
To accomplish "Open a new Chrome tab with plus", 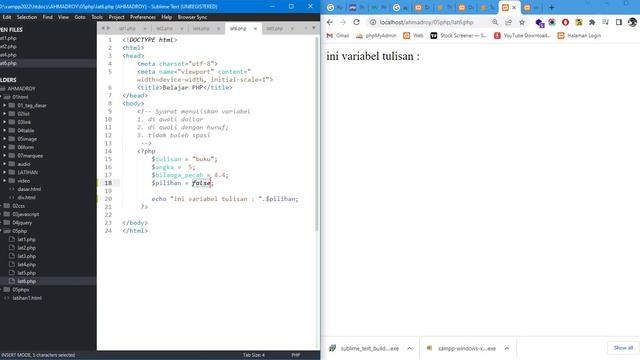I will click(x=551, y=7).
